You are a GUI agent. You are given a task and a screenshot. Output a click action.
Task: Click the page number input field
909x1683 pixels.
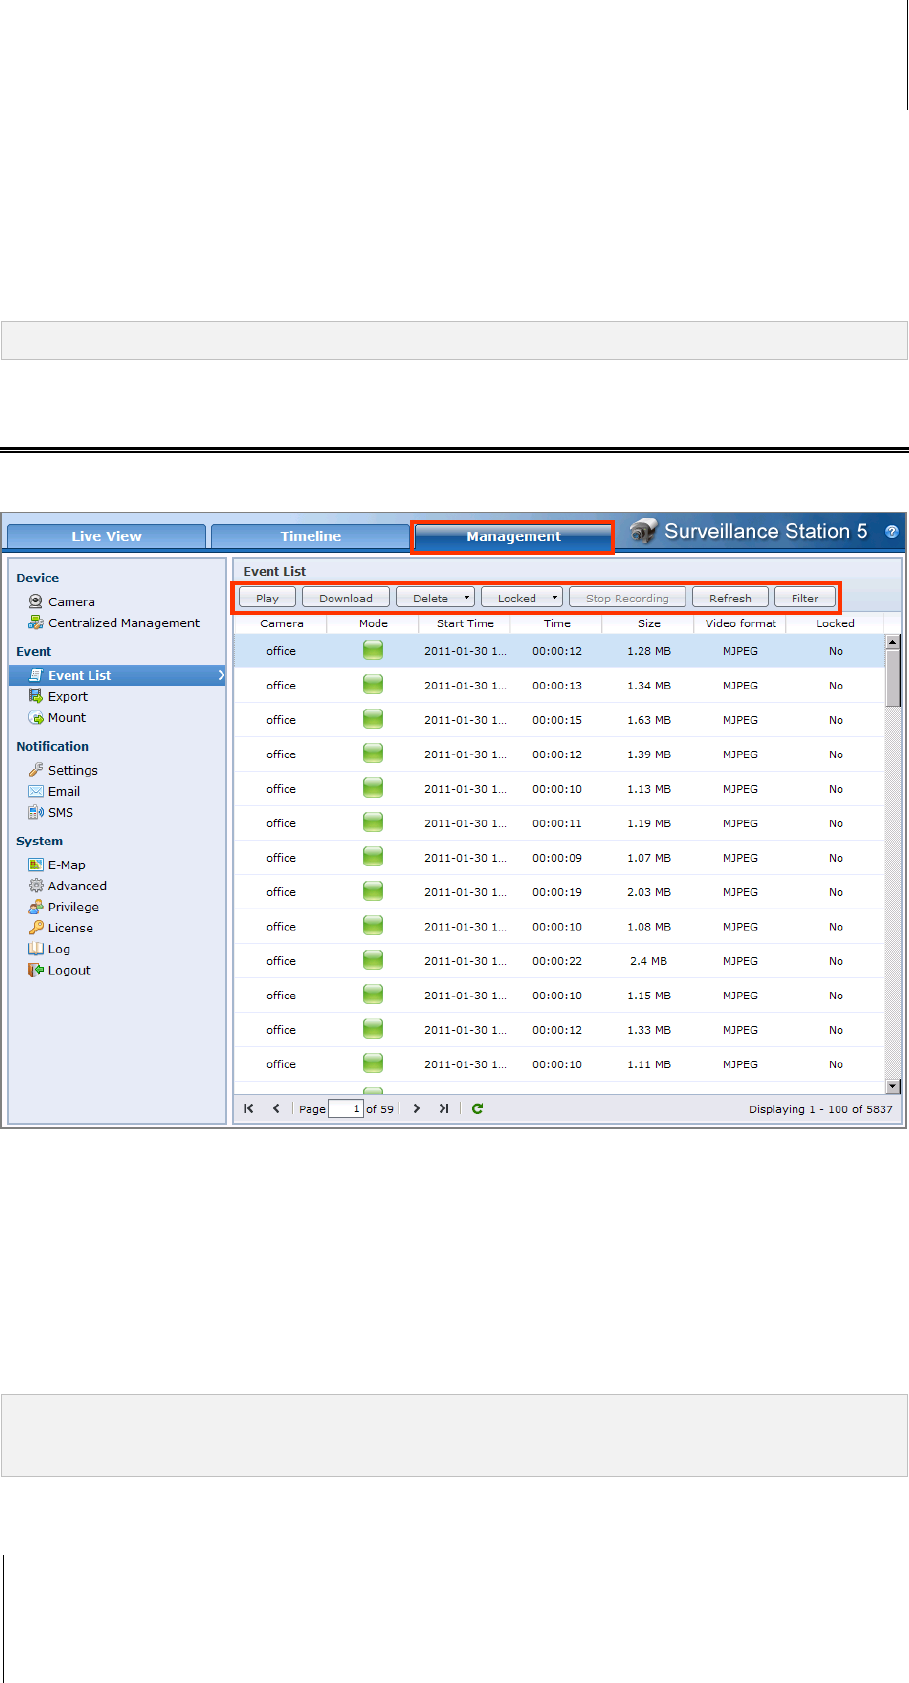346,1108
